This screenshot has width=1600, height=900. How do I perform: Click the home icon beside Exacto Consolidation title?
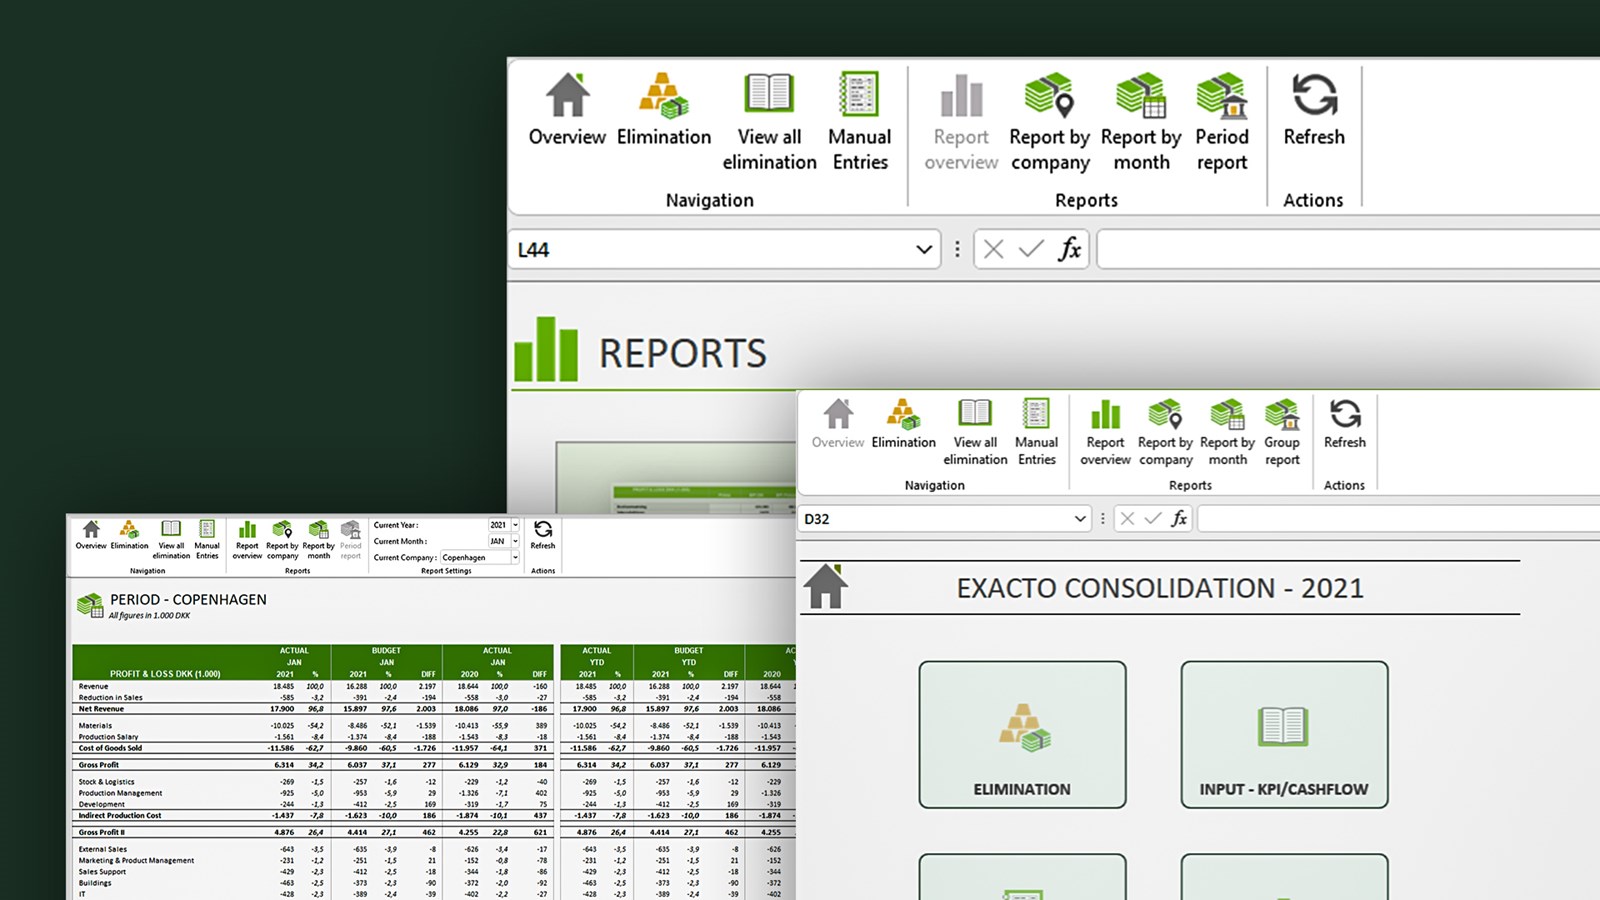pos(826,586)
